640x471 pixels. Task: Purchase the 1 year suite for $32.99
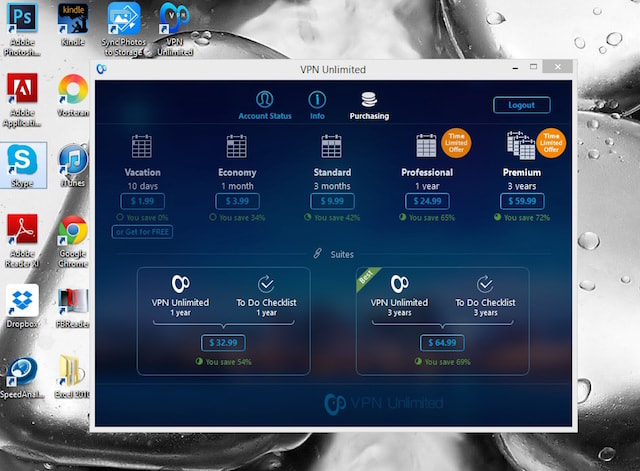[223, 342]
